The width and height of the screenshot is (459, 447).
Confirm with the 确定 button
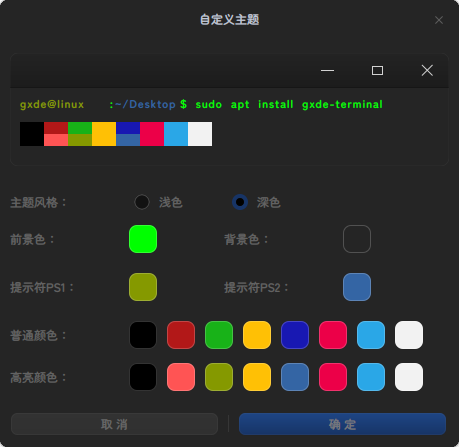[342, 424]
